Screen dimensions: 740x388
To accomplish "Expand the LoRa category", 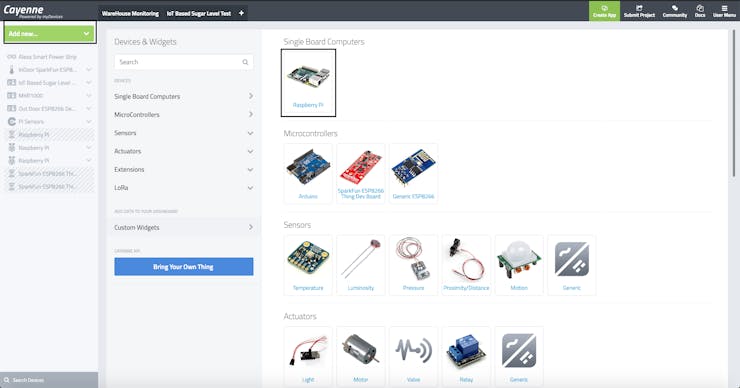I will tap(184, 188).
